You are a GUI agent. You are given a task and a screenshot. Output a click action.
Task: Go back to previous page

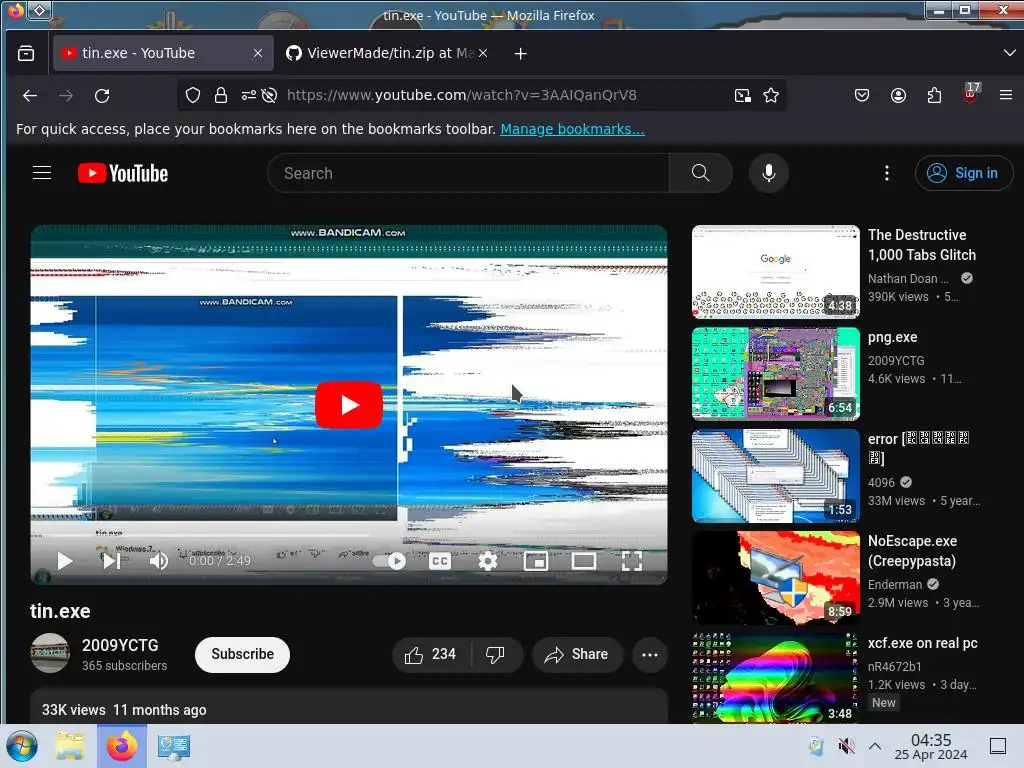click(x=30, y=96)
